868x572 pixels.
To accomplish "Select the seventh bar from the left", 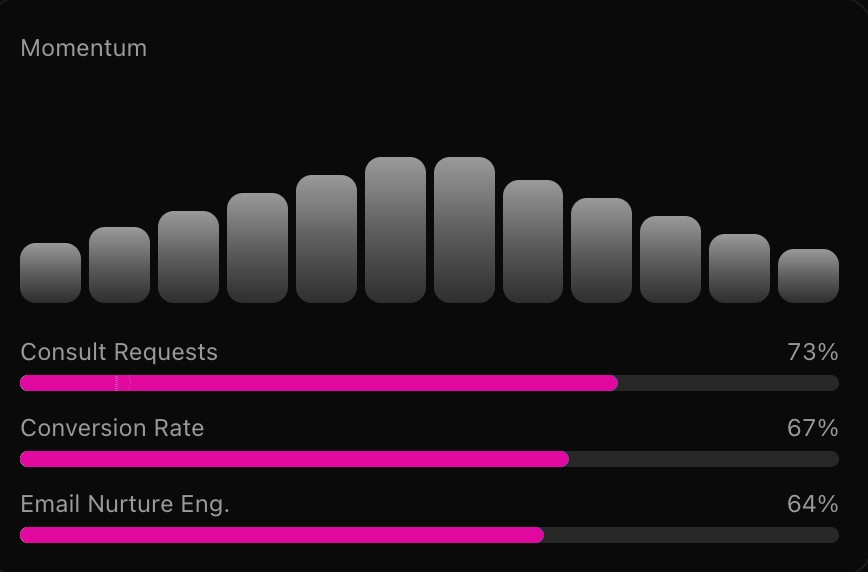I will coord(464,230).
